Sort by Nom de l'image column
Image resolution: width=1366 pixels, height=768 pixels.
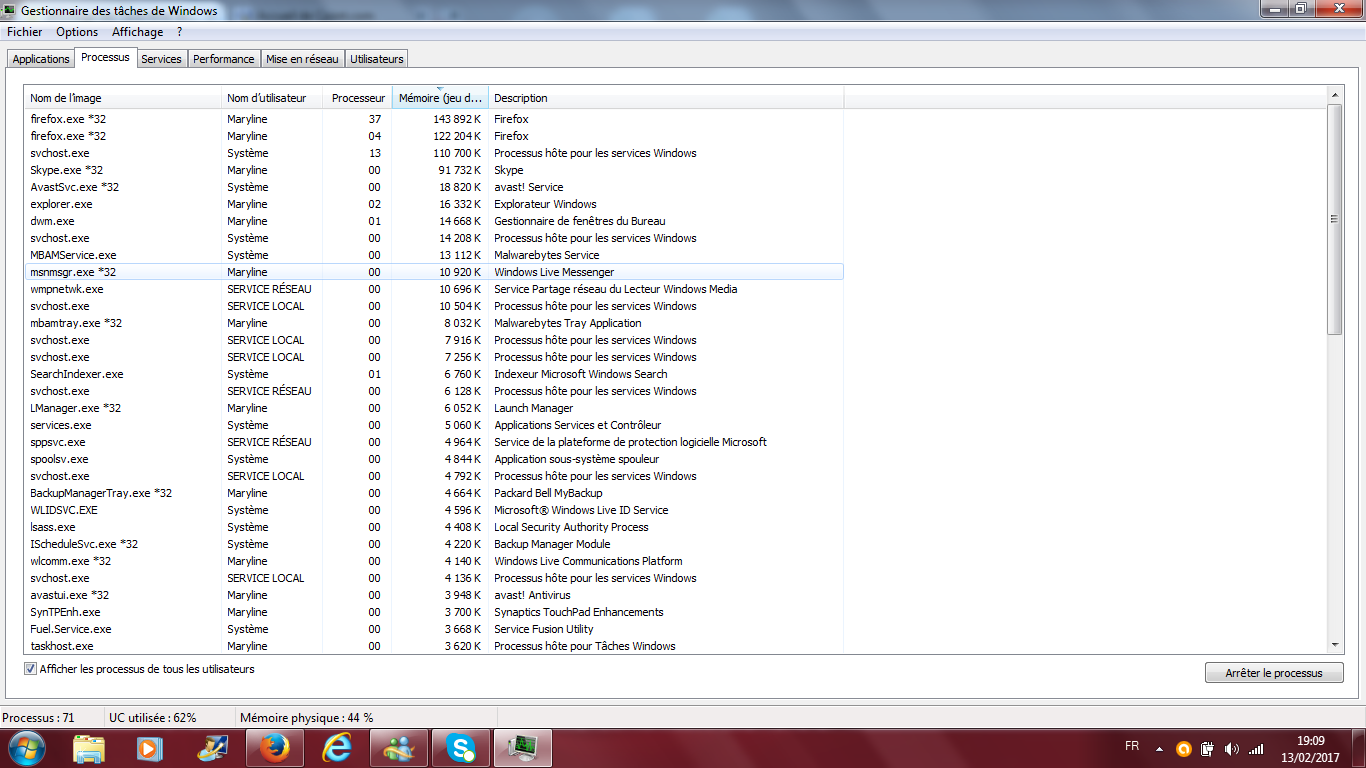[x=123, y=98]
